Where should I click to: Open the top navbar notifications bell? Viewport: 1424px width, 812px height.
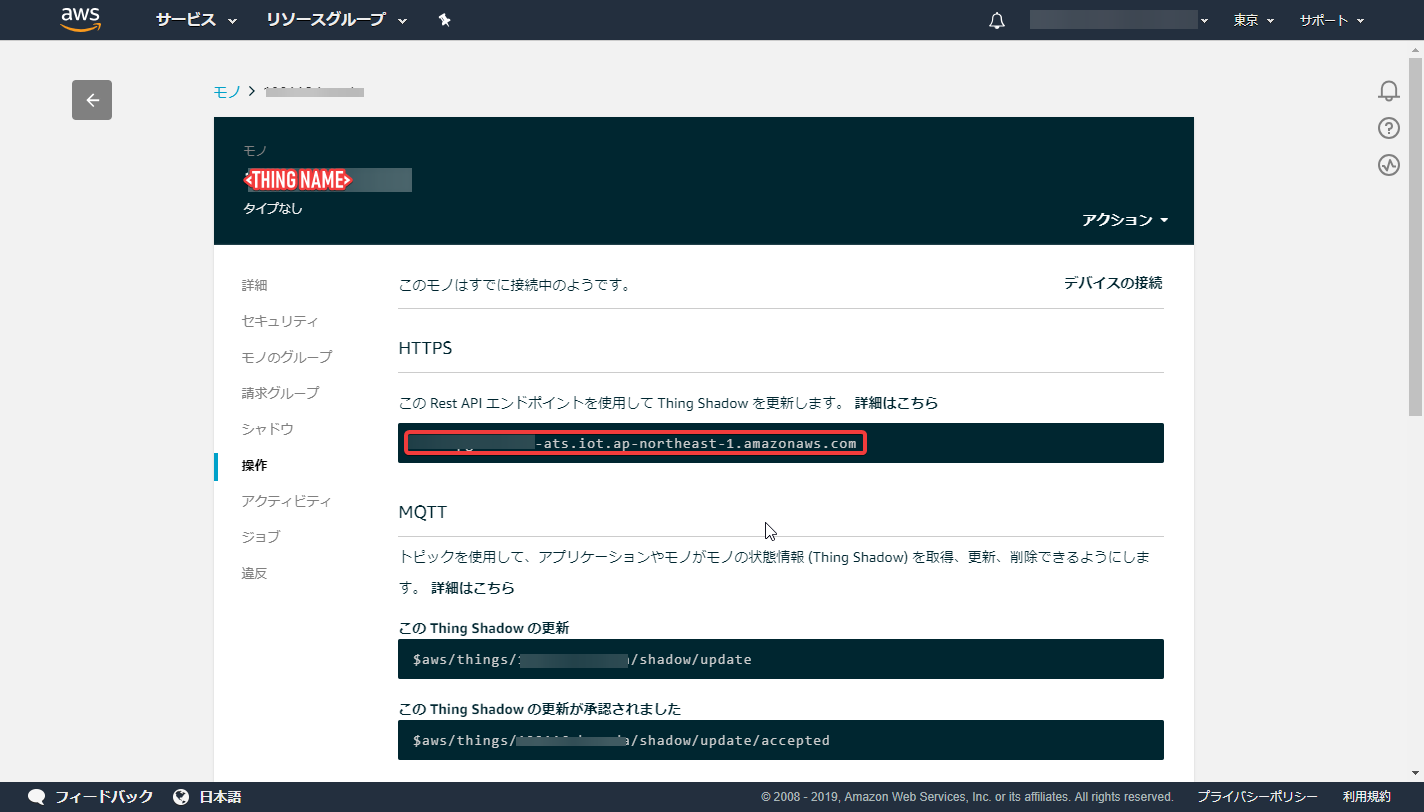tap(997, 20)
